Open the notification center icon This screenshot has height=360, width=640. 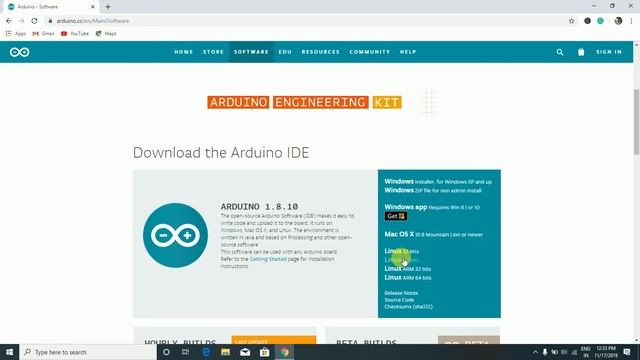pos(627,352)
